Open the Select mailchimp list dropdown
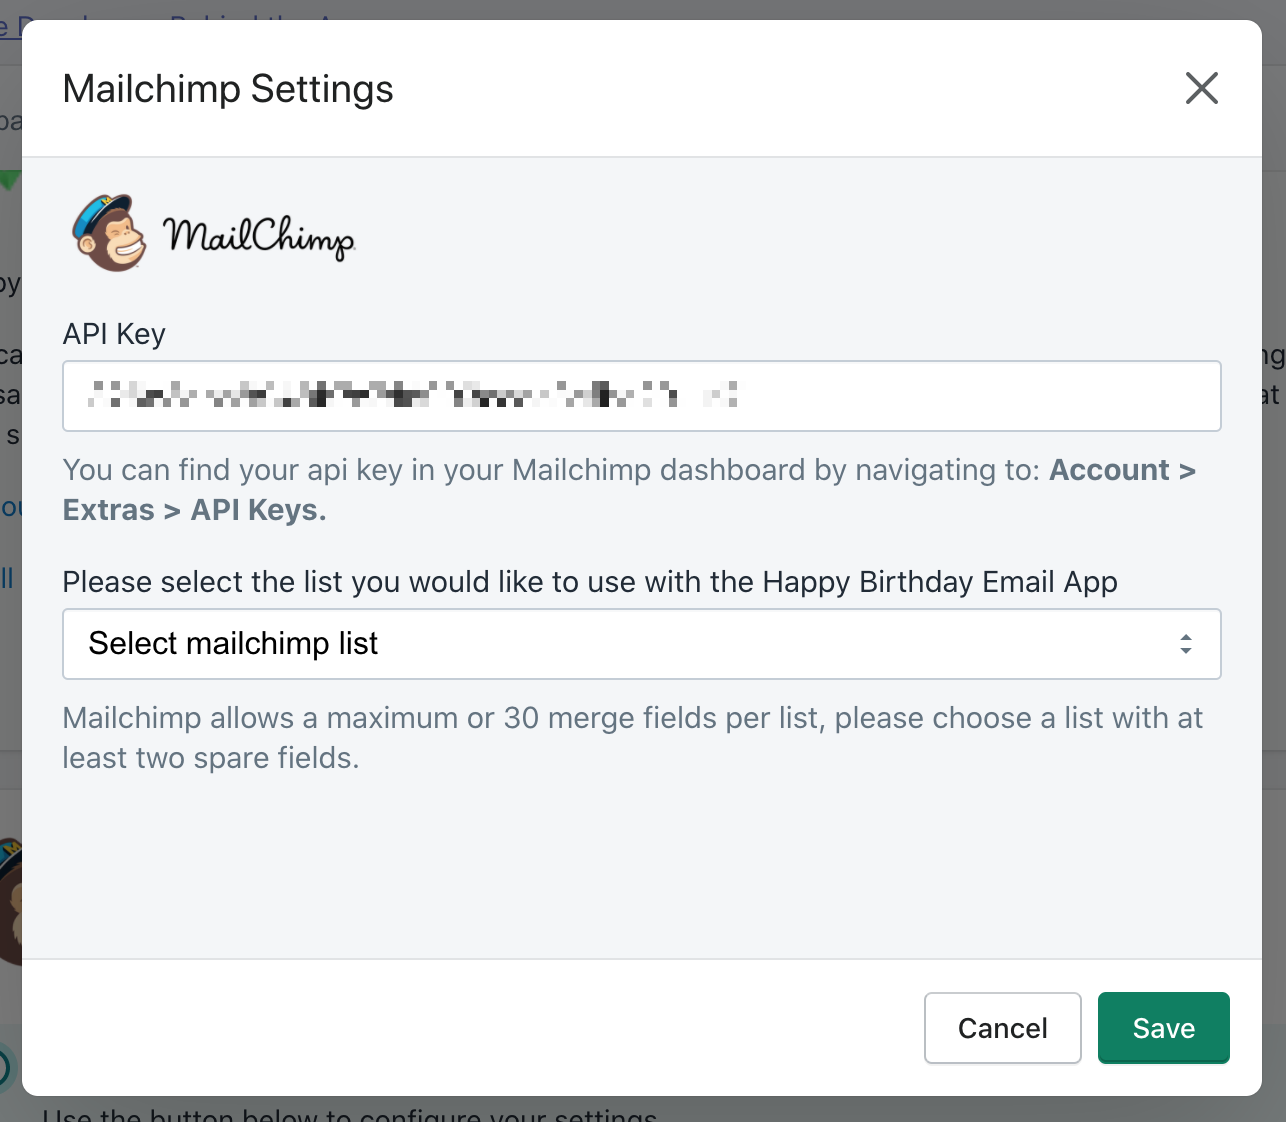Screen dimensions: 1286x1122 (x=640, y=644)
